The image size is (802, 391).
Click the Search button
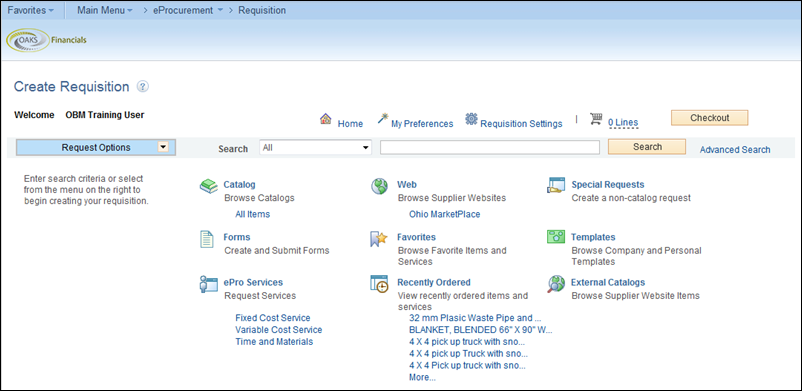click(647, 147)
